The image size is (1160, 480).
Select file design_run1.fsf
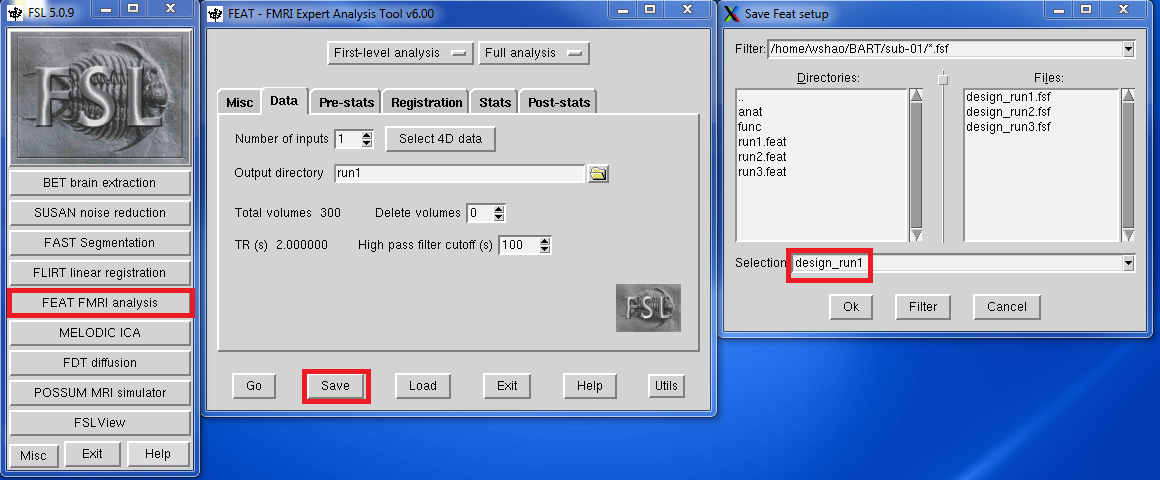(x=1008, y=97)
